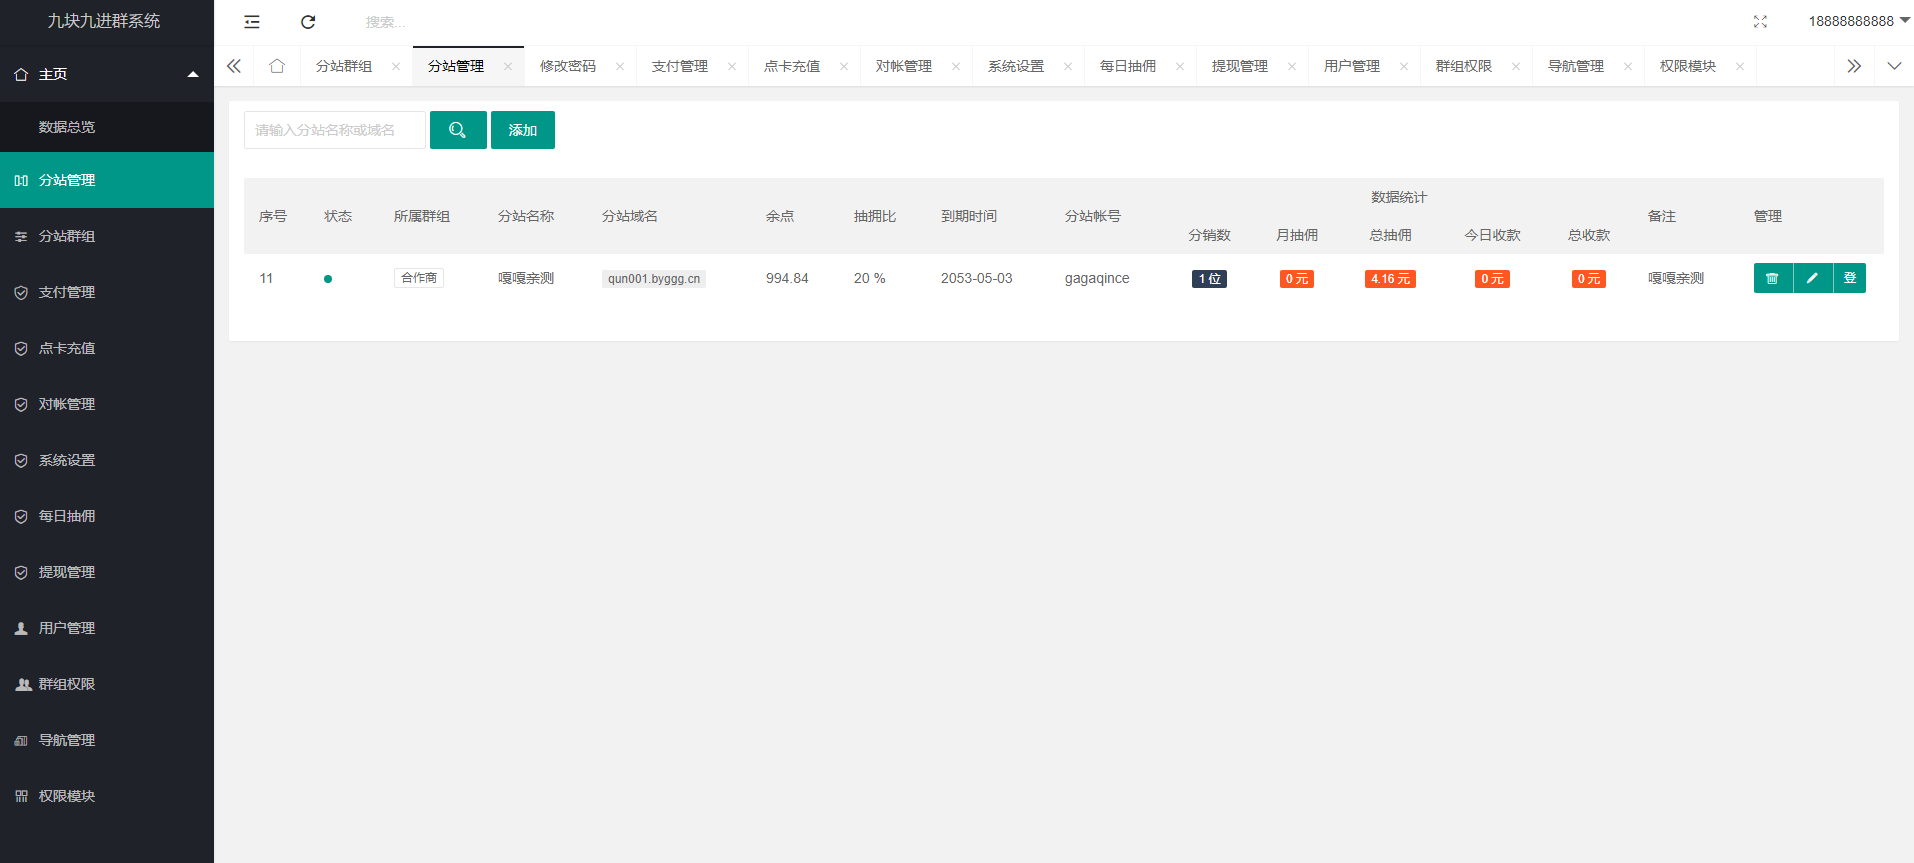Open the qun001.byggg.cn domain link

click(654, 279)
